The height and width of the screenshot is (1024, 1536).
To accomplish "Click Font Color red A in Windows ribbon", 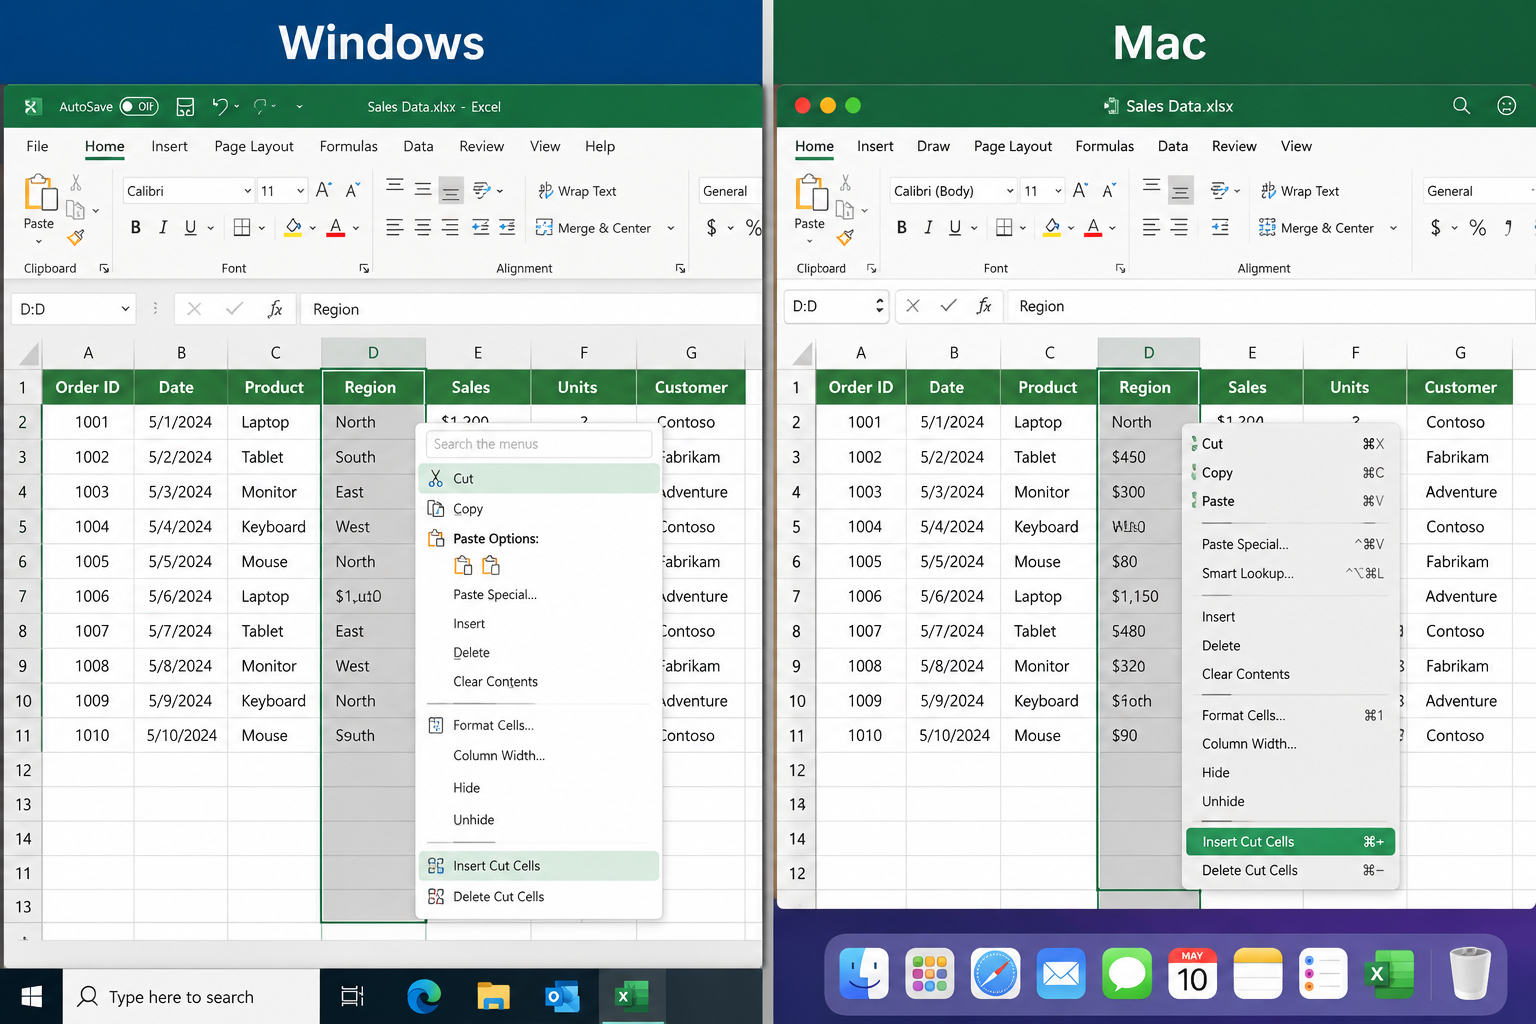I will [336, 228].
